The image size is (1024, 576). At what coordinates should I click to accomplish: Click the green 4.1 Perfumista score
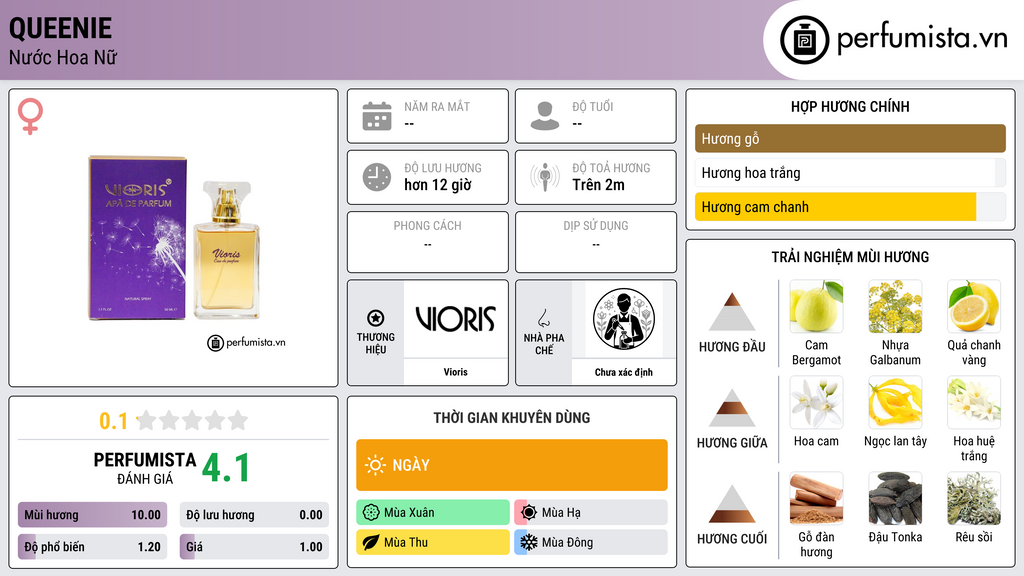(226, 468)
